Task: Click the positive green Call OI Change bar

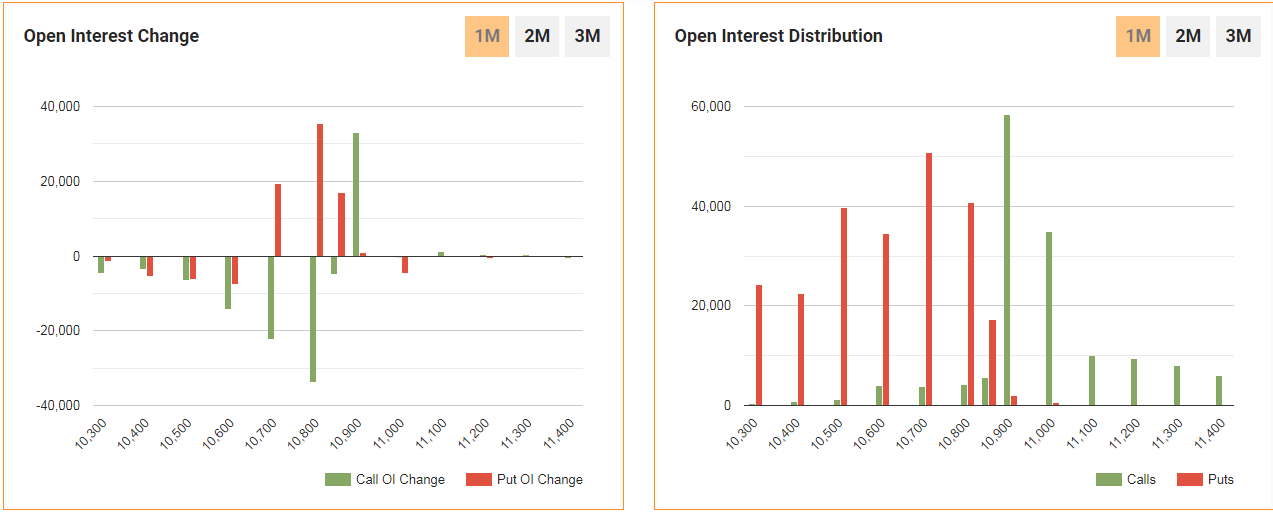Action: click(355, 195)
